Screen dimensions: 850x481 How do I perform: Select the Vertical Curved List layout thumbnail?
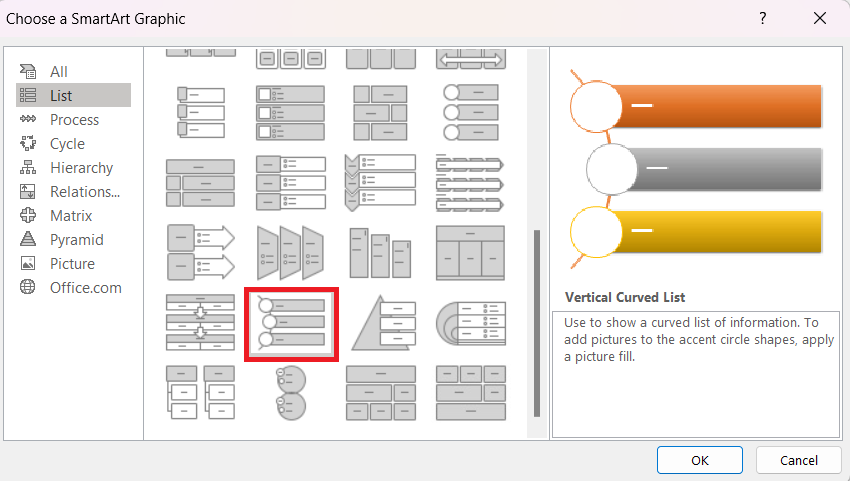(x=292, y=324)
